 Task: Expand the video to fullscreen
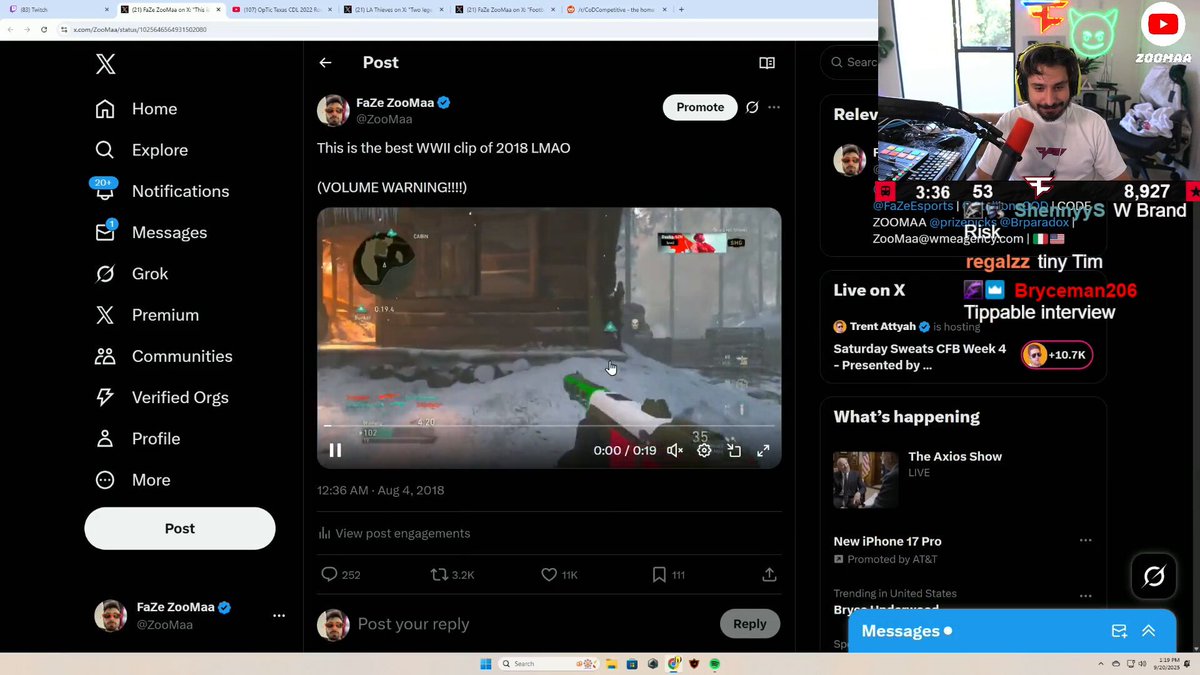[763, 451]
